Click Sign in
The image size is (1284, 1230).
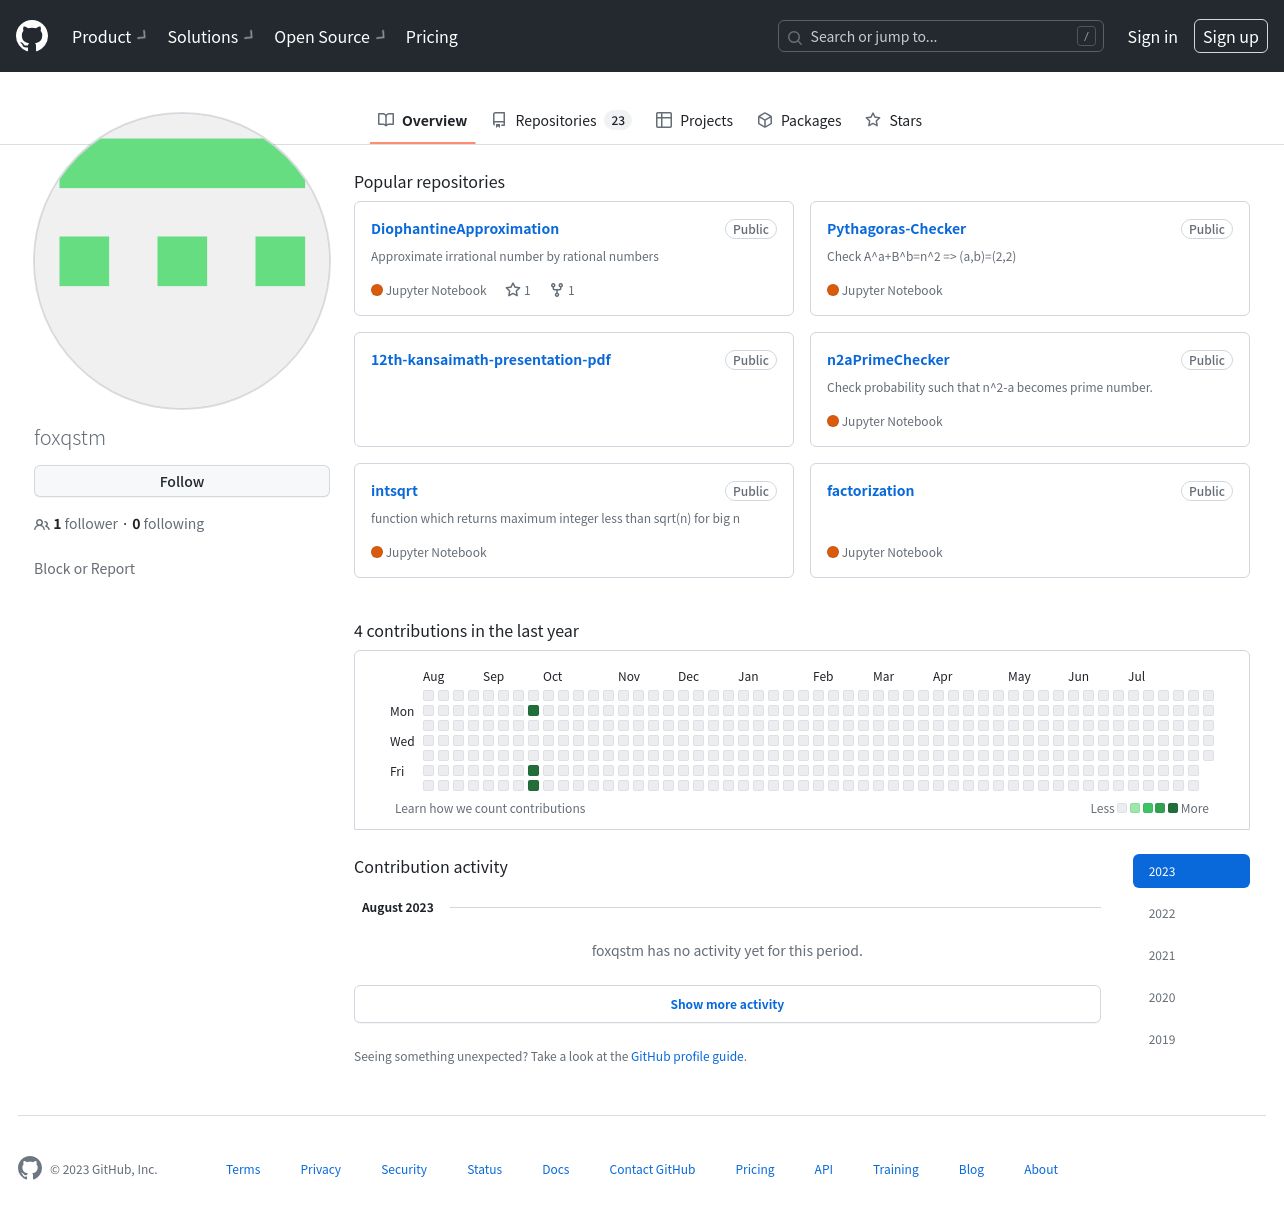[1152, 37]
